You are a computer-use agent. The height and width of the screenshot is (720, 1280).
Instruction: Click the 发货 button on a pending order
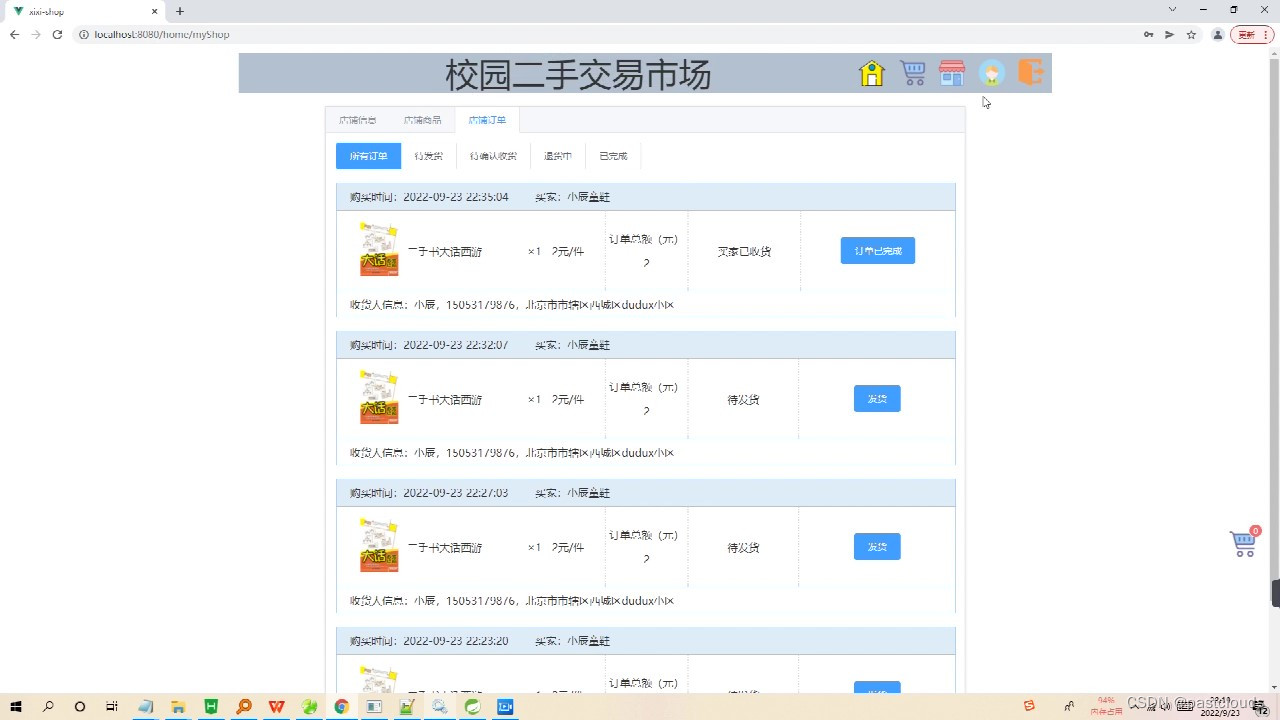[876, 398]
